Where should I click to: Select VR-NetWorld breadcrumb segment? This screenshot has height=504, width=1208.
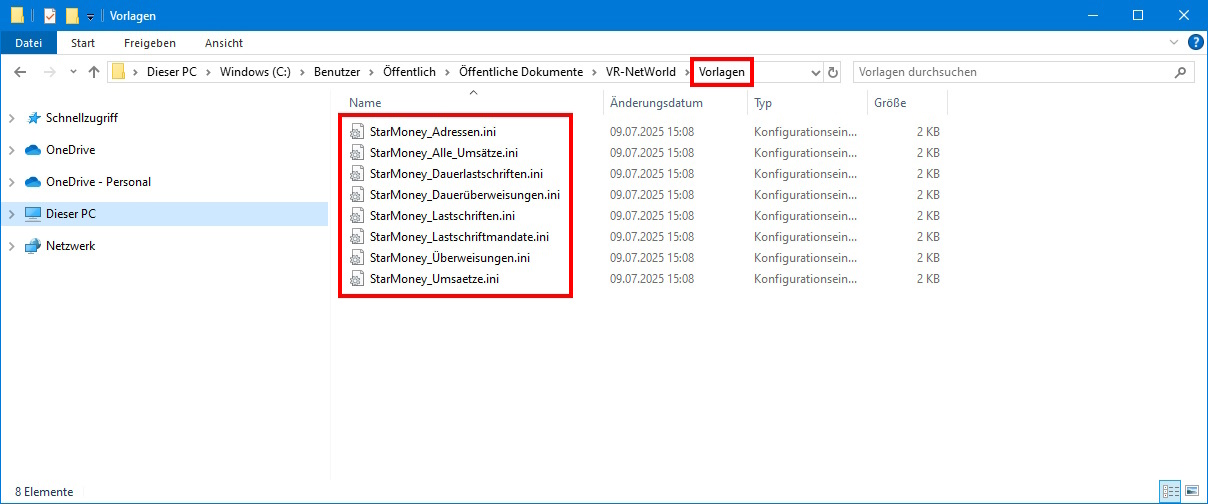tap(641, 72)
